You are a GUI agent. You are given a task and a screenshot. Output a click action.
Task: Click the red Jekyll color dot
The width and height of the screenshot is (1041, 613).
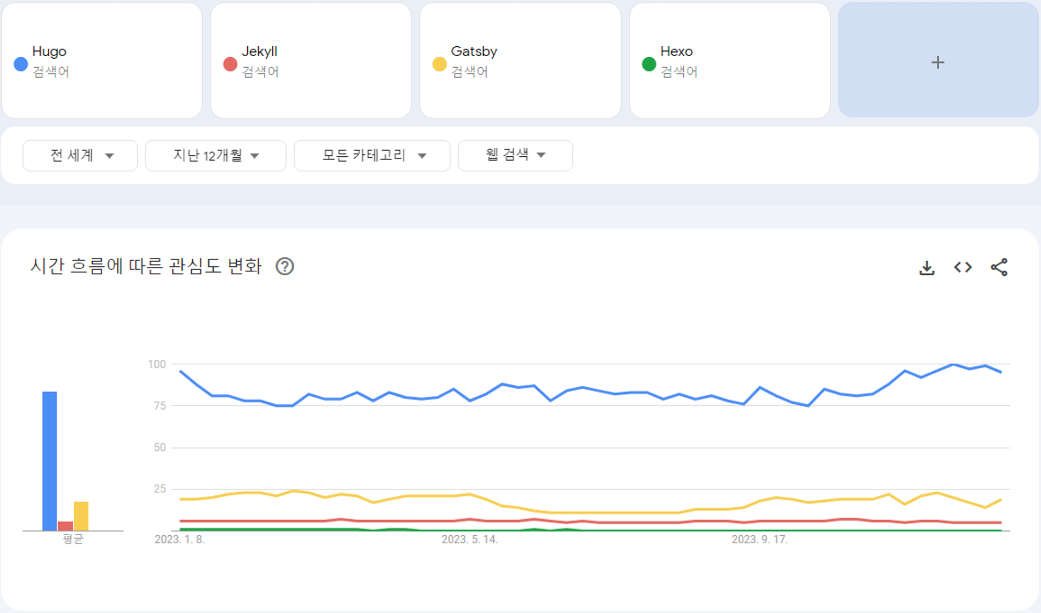[230, 64]
